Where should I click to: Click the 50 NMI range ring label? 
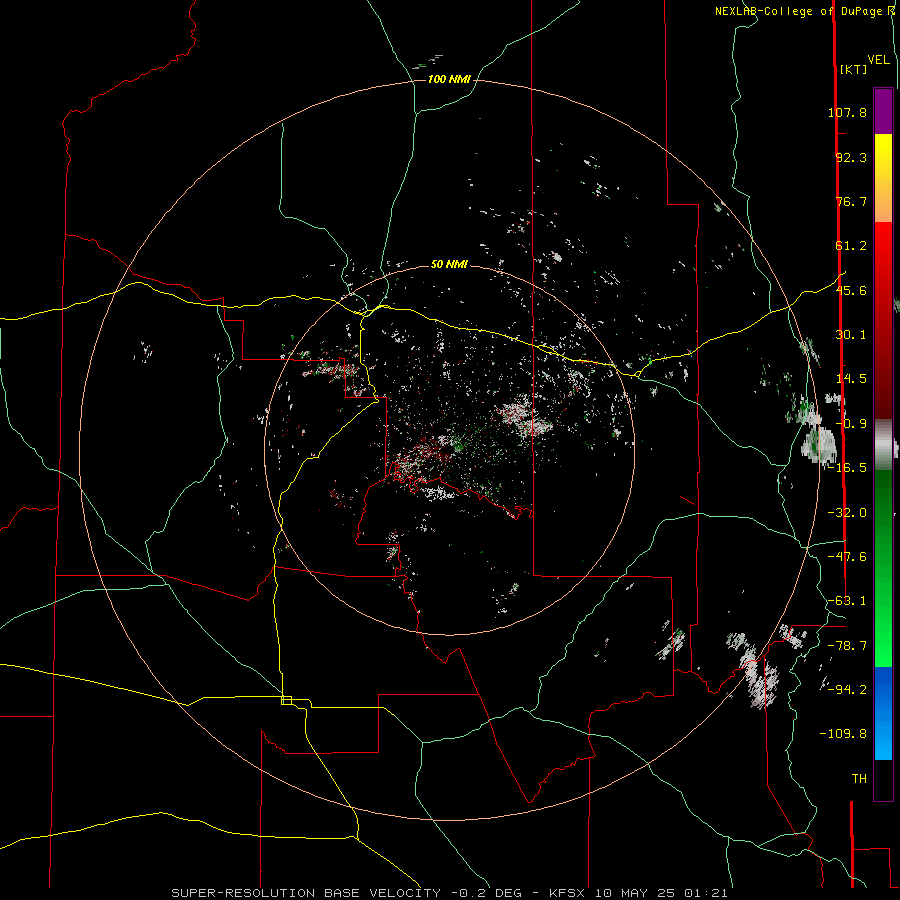coord(449,265)
